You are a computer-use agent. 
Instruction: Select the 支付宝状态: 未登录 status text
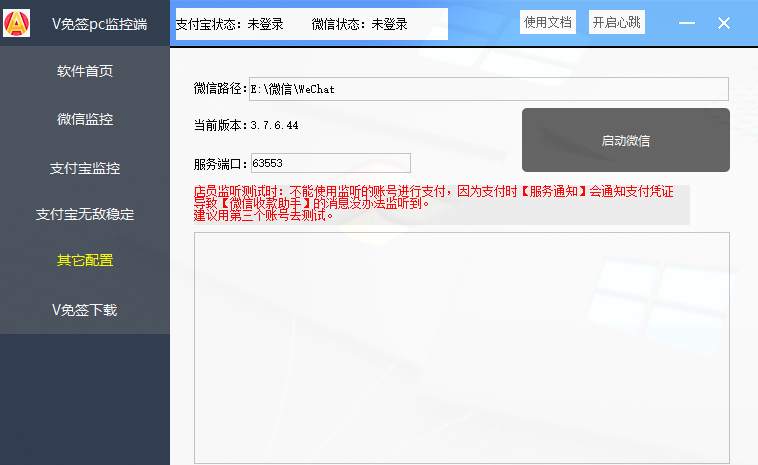click(230, 24)
